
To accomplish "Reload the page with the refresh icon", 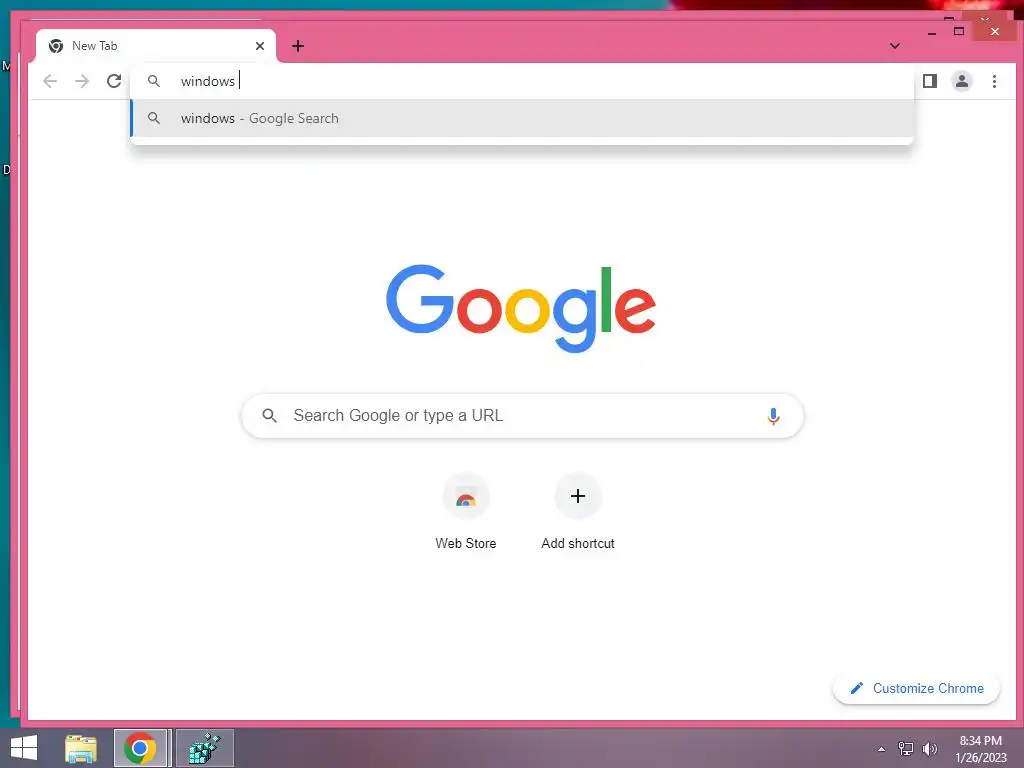I will tap(114, 81).
